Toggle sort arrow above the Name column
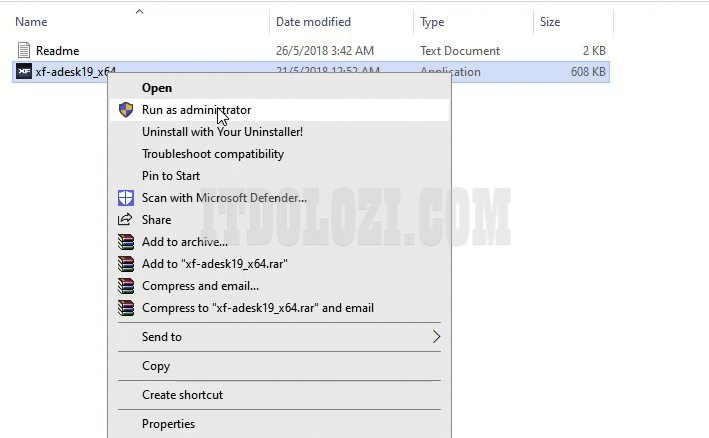The height and width of the screenshot is (438, 709). 139,12
